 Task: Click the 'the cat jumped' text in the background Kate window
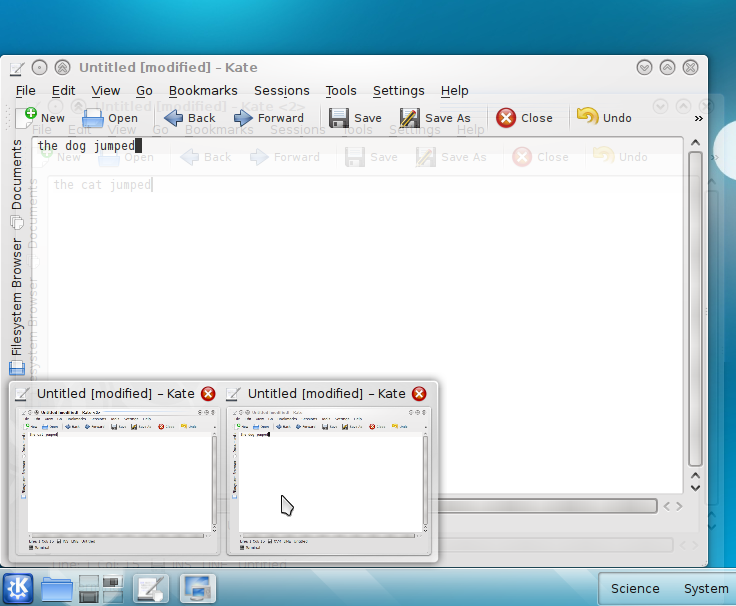pyautogui.click(x=102, y=185)
